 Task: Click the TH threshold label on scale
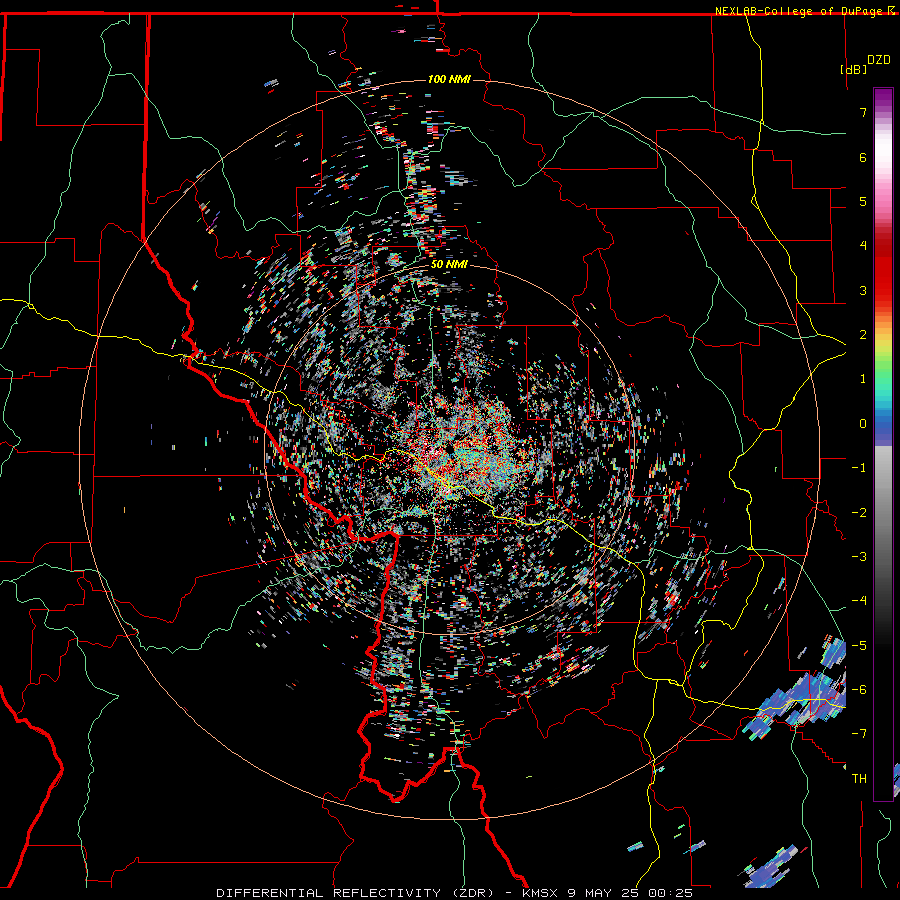click(x=859, y=779)
